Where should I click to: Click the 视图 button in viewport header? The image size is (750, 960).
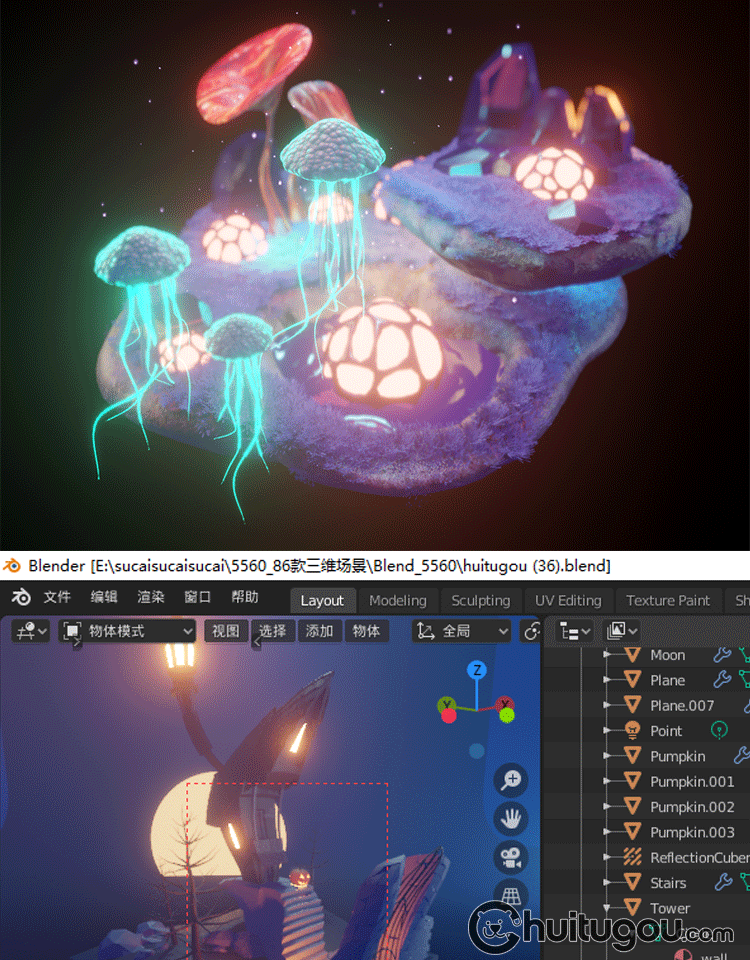[x=225, y=631]
